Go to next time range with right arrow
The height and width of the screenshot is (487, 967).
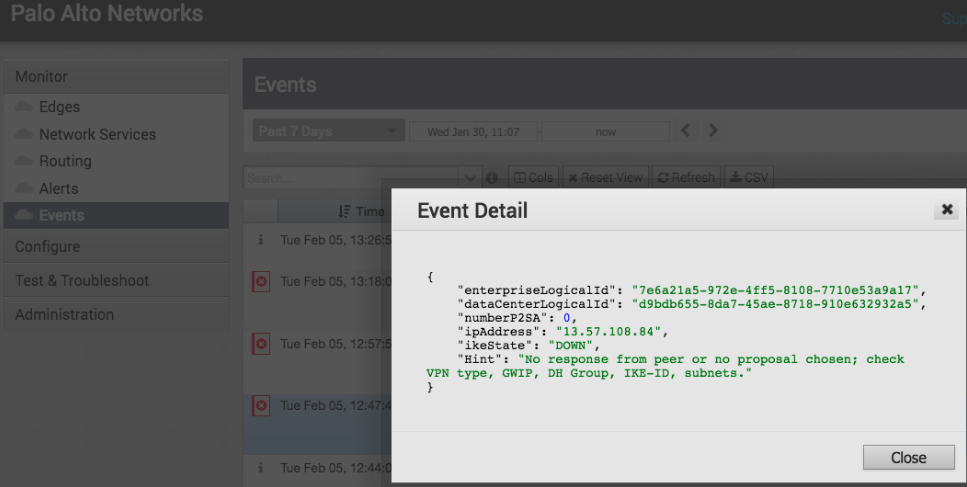(x=713, y=131)
